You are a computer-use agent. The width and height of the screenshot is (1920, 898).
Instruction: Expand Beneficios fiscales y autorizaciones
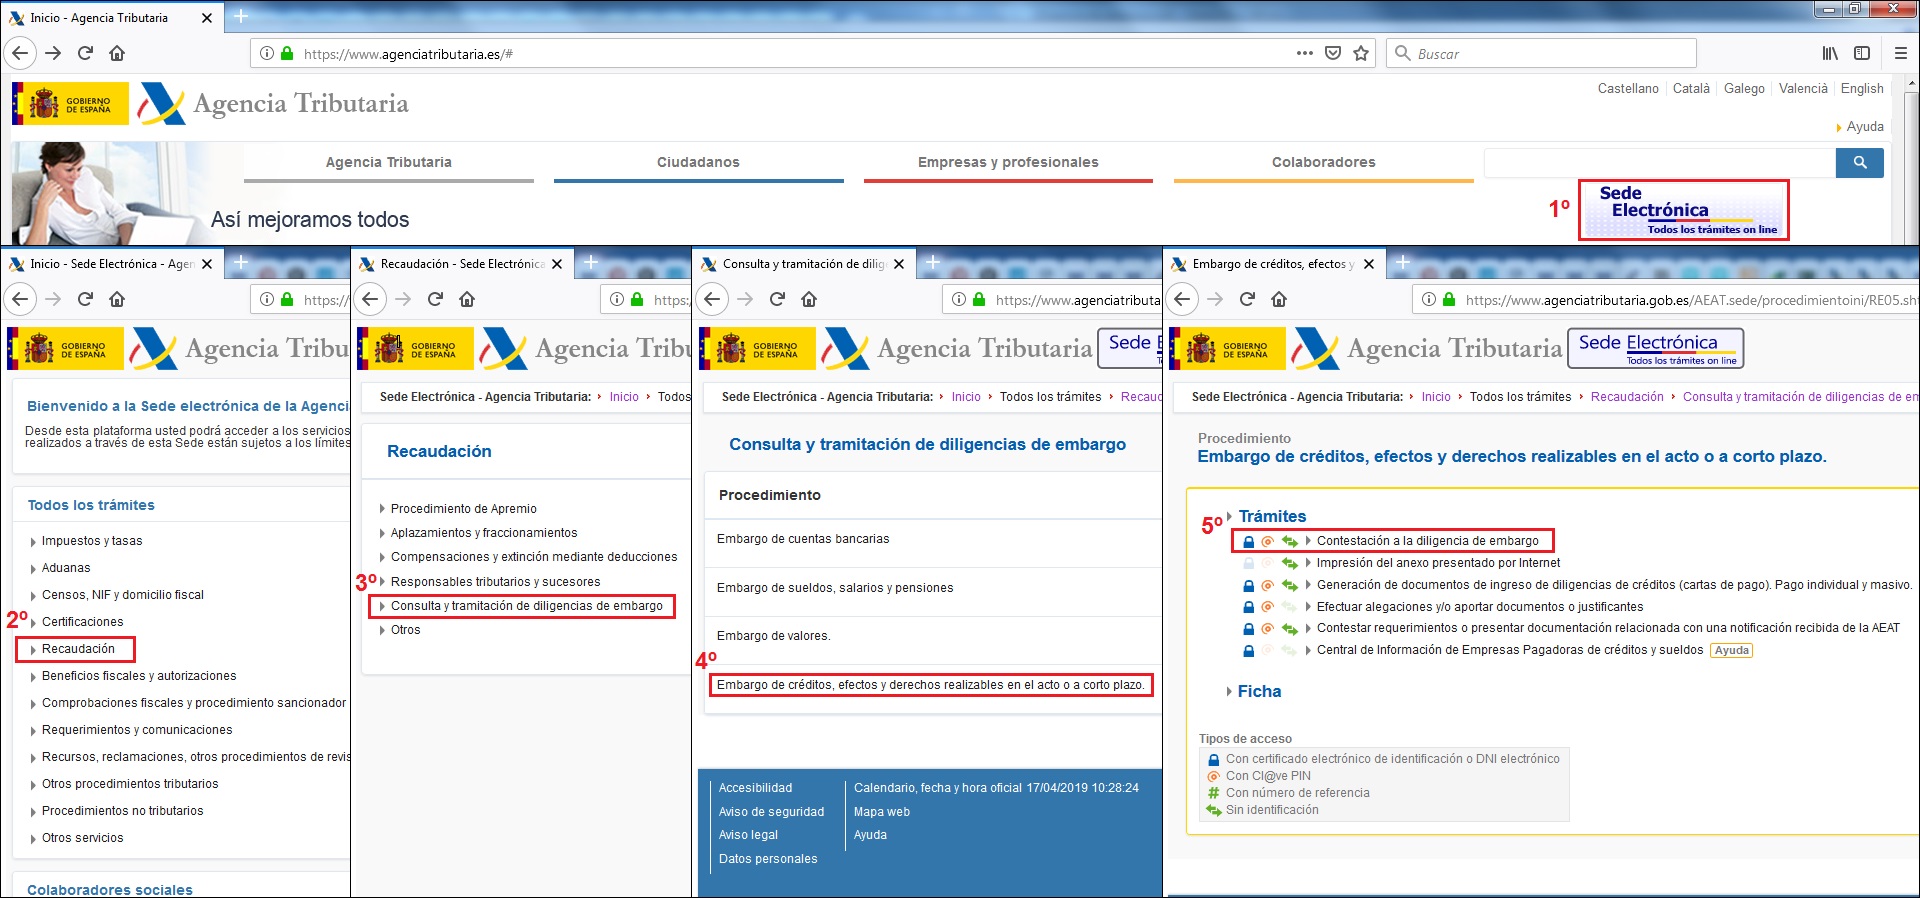coord(139,676)
